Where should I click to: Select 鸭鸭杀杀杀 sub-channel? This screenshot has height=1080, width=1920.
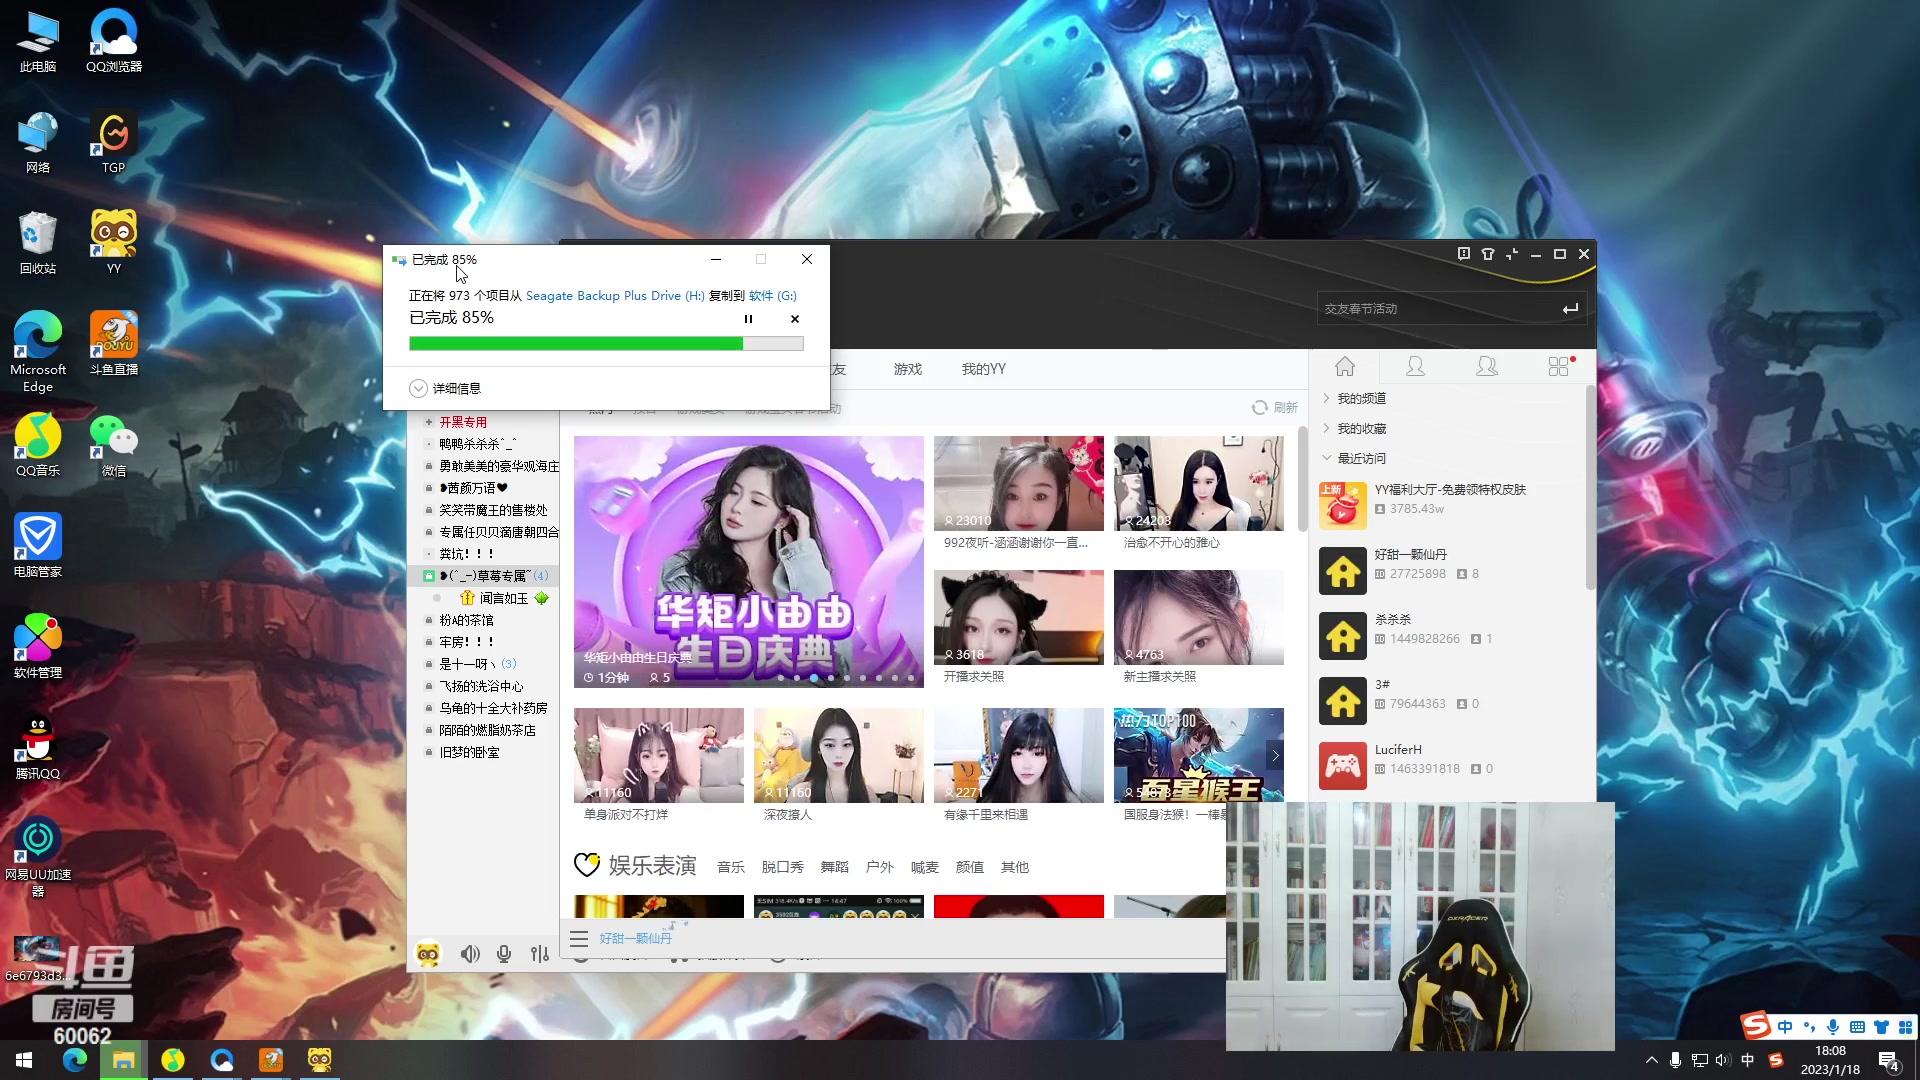478,444
